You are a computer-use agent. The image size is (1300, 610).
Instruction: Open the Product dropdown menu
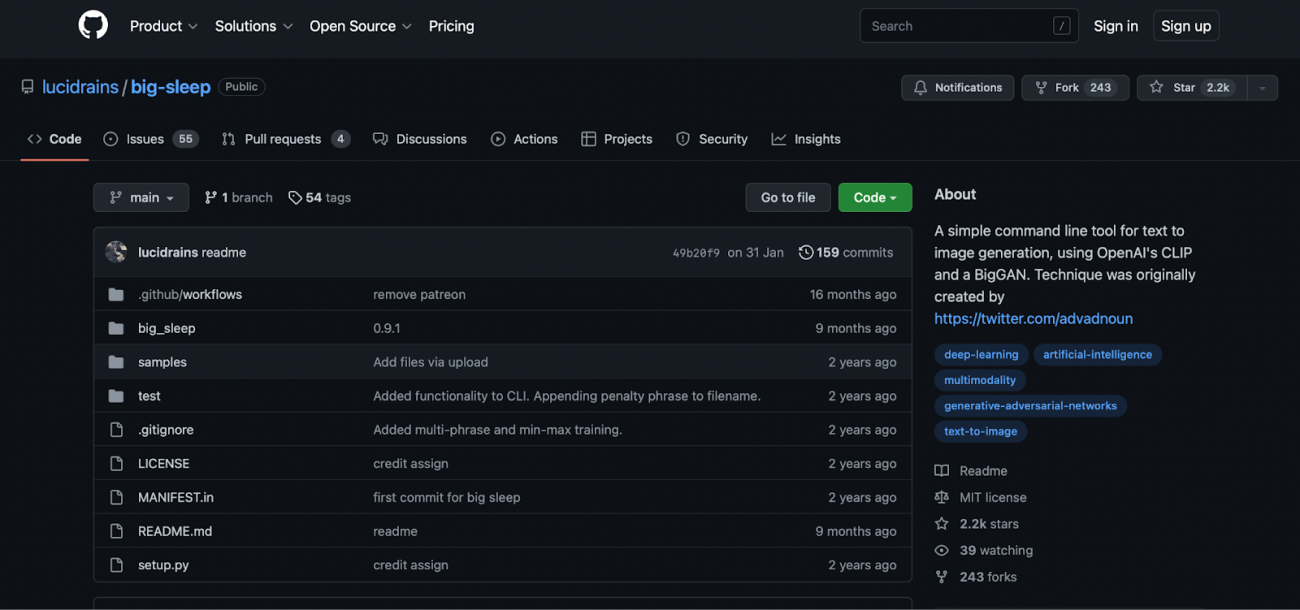coord(164,26)
